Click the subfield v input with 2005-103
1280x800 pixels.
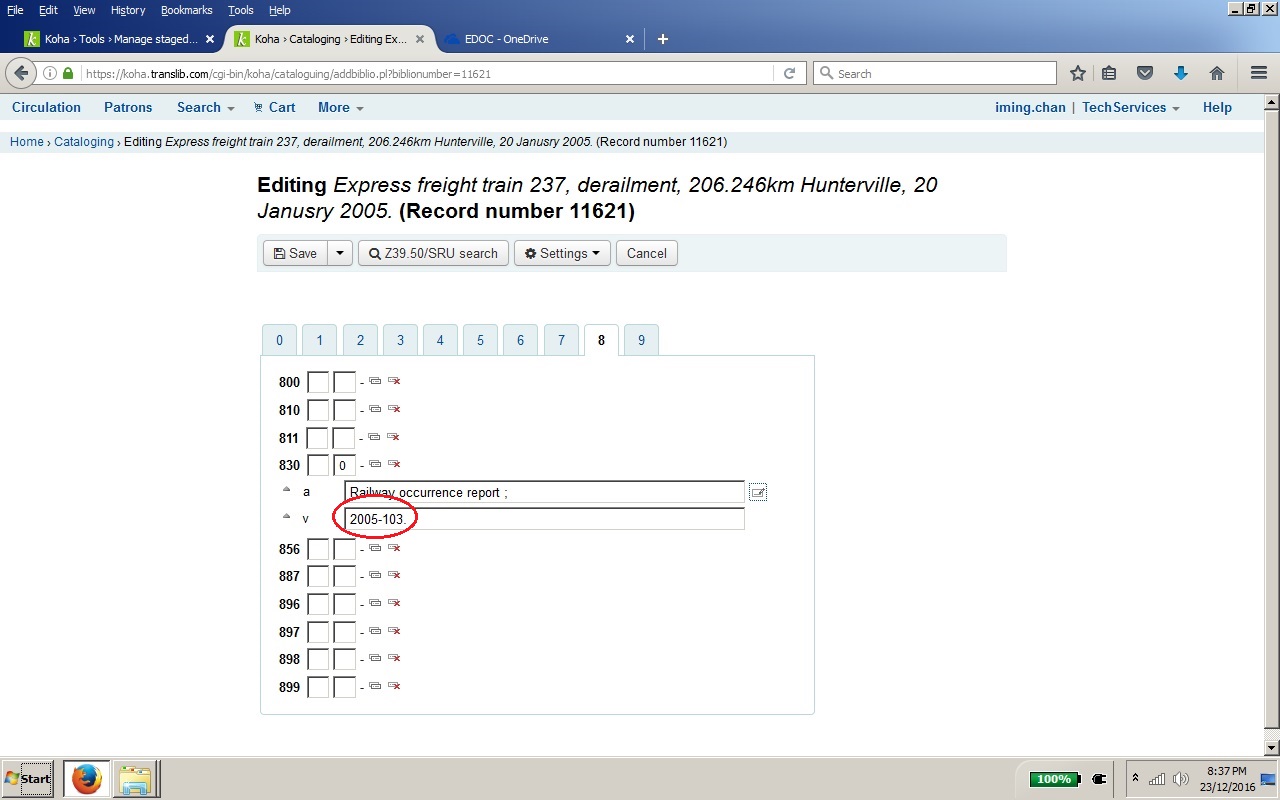[x=544, y=519]
